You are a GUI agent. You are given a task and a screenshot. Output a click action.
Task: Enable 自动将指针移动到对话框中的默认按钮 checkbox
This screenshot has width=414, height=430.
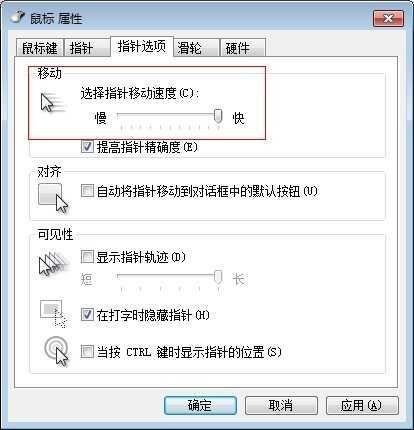(87, 191)
